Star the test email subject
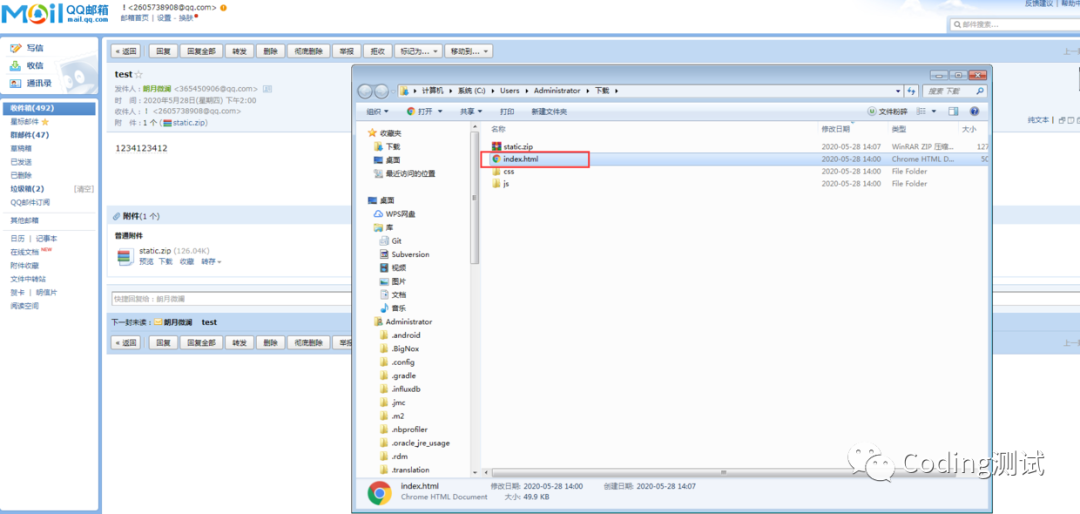The height and width of the screenshot is (514, 1080). pyautogui.click(x=138, y=74)
